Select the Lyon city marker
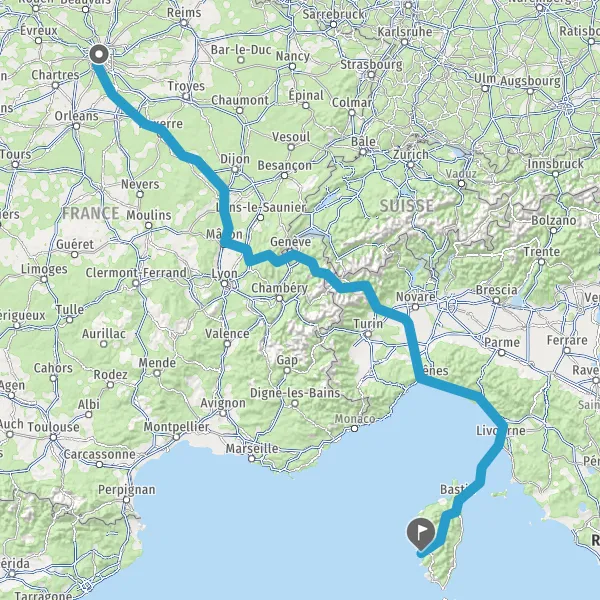The width and height of the screenshot is (600, 600). [x=224, y=284]
